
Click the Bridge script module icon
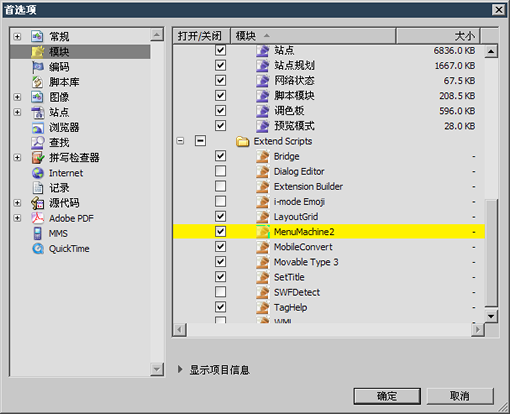point(263,156)
